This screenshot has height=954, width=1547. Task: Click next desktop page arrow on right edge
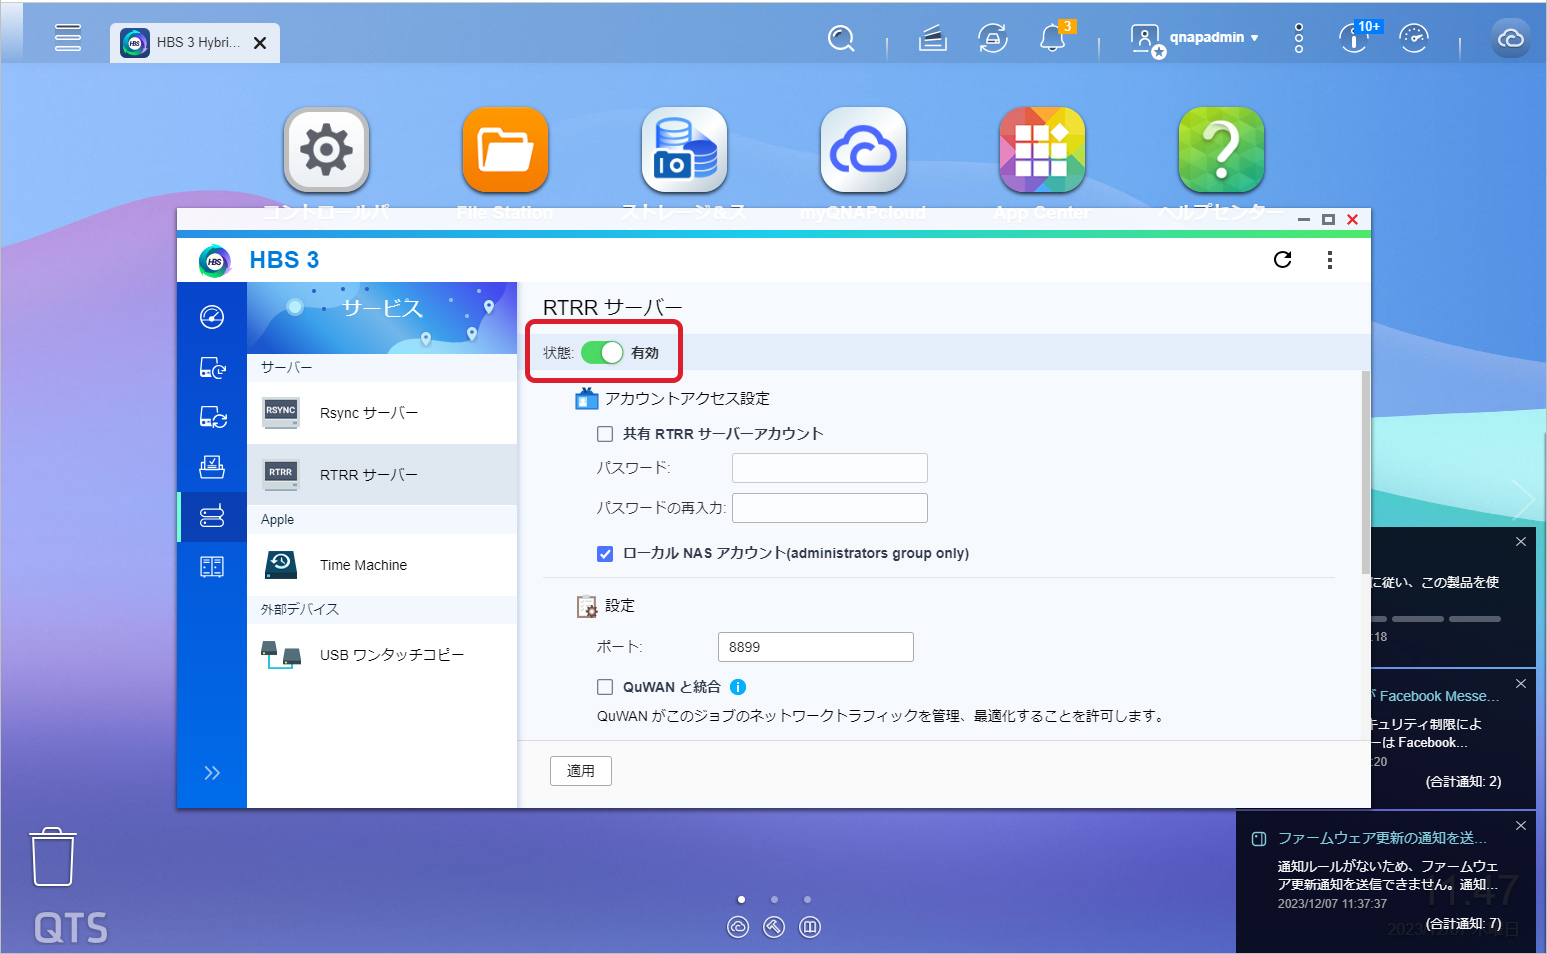(x=1523, y=498)
